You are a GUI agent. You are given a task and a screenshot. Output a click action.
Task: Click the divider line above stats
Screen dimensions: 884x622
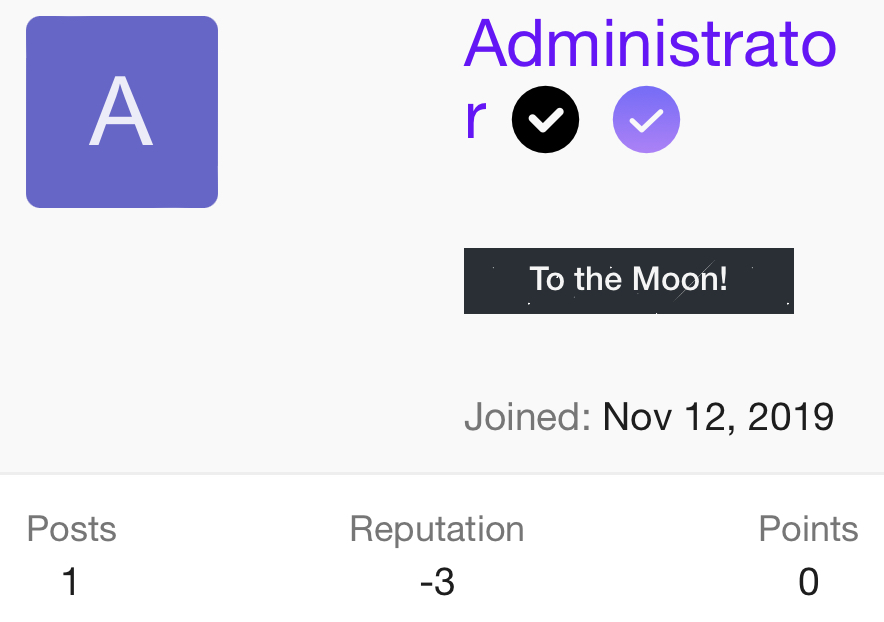point(442,473)
